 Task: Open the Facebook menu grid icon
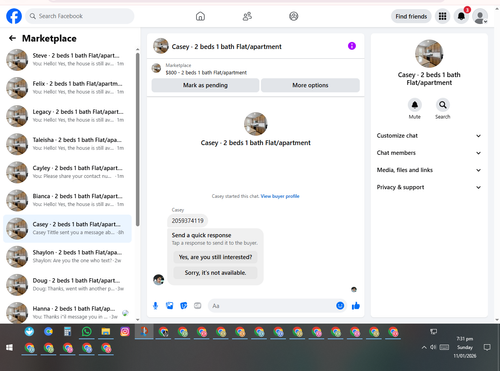coord(442,16)
